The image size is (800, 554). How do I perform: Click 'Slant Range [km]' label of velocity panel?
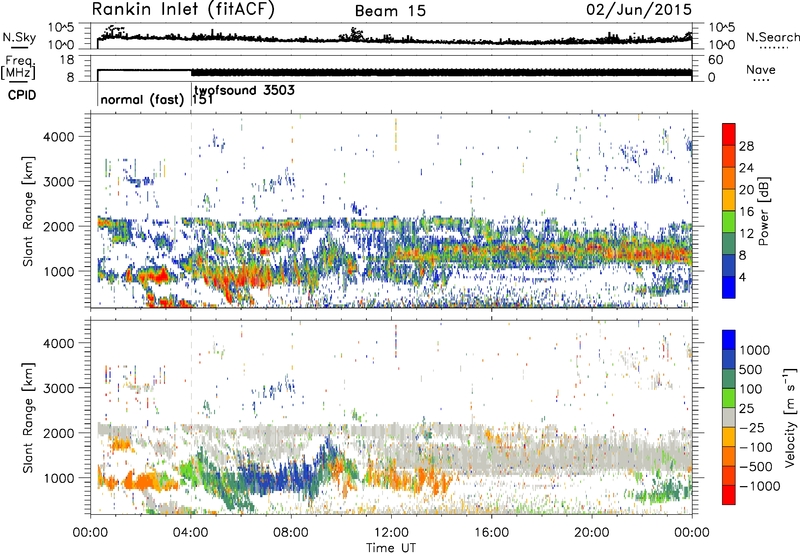coord(28,417)
